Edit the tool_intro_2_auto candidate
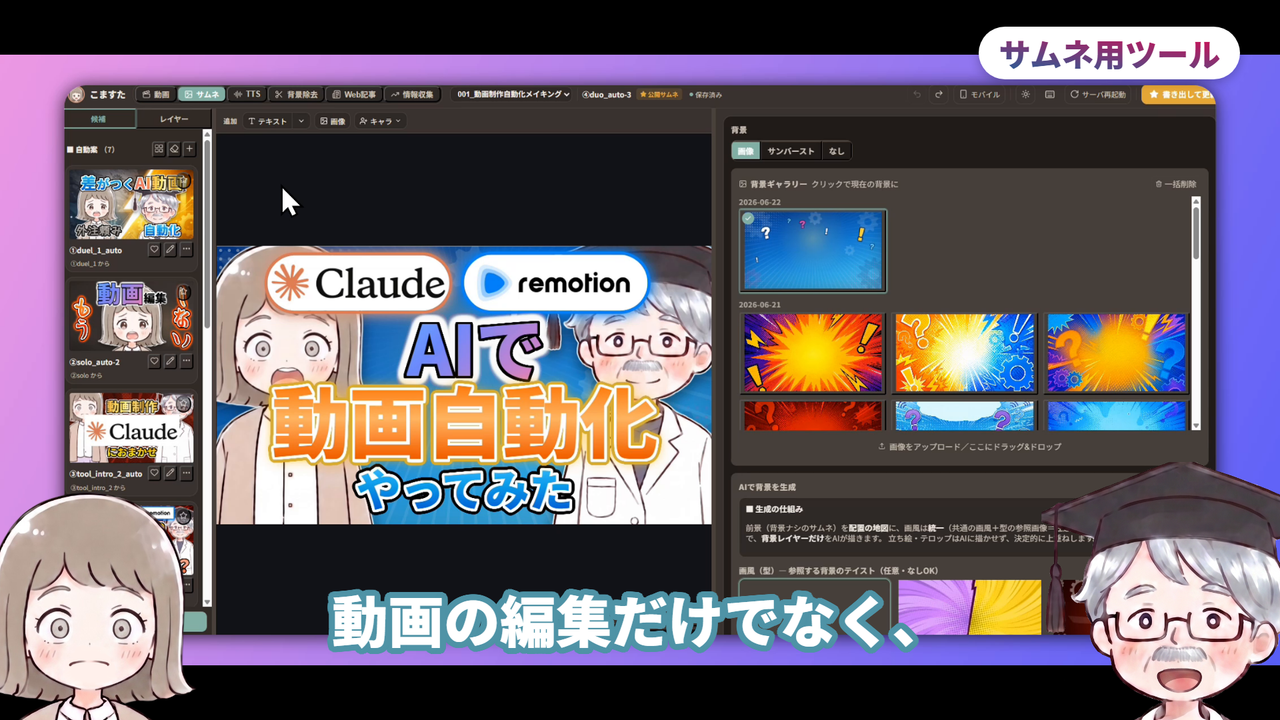1280x720 pixels. 170,473
